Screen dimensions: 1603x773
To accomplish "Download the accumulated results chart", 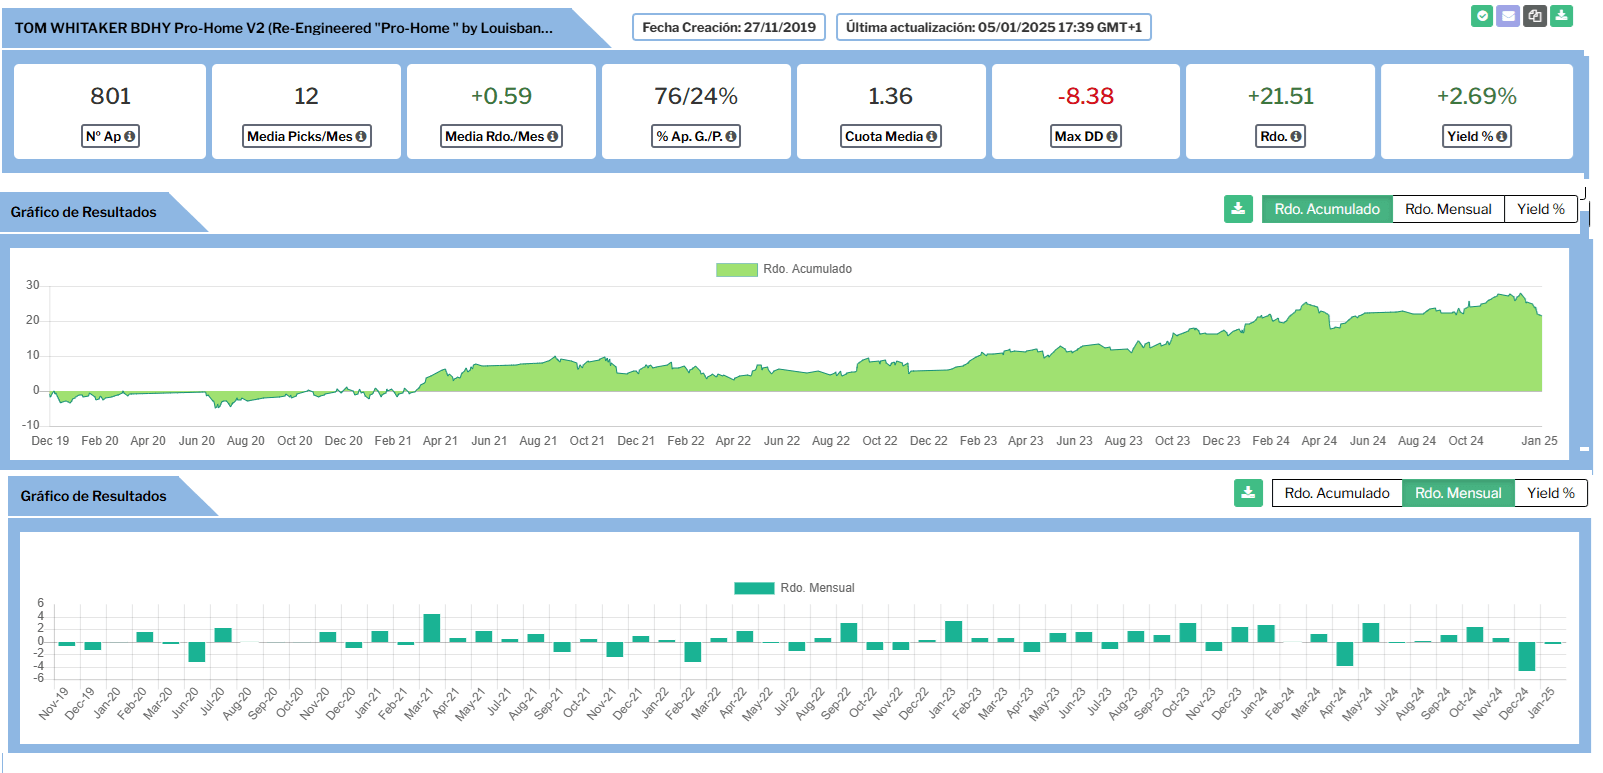I will coord(1238,209).
